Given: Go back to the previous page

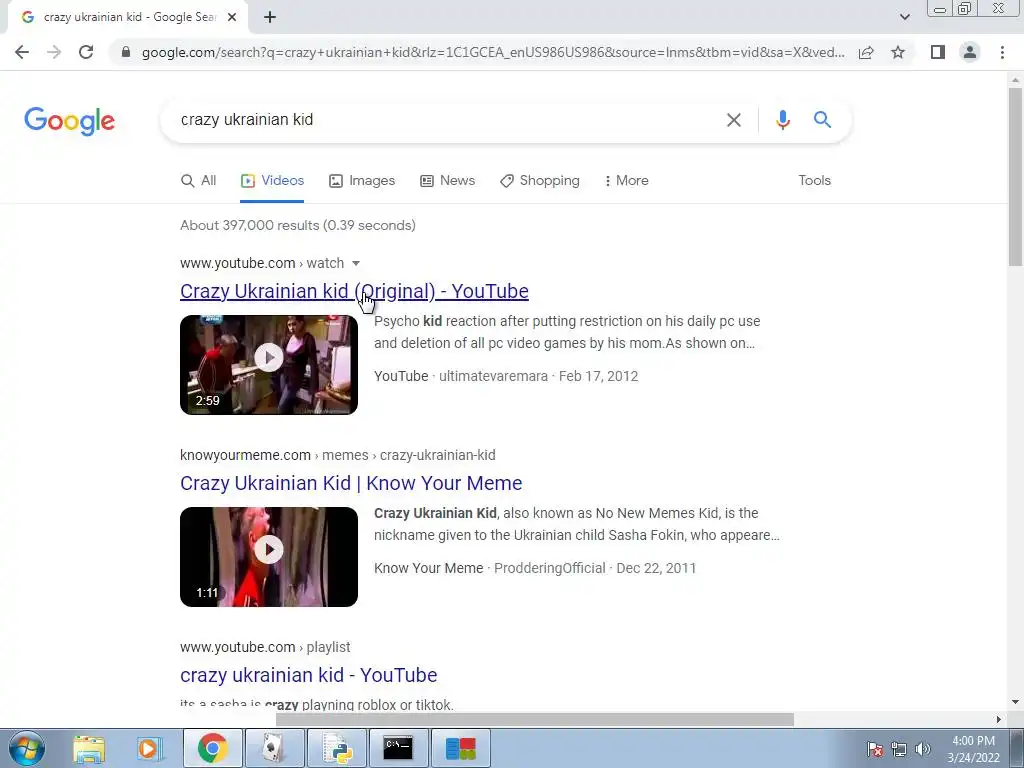Looking at the screenshot, I should [x=22, y=52].
